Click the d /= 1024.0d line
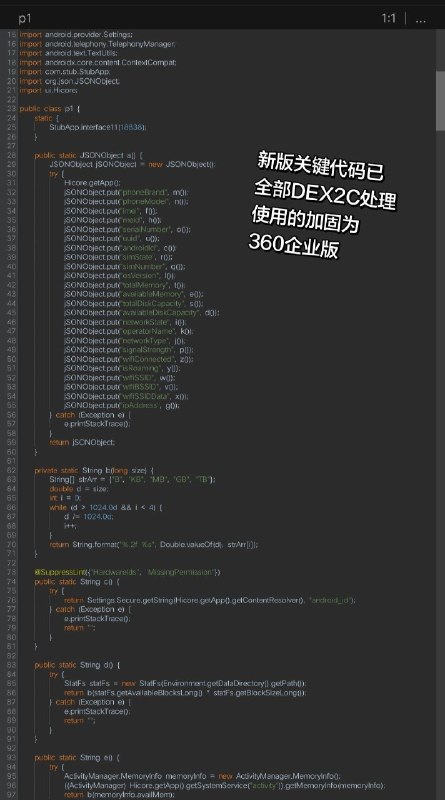Image resolution: width=445 pixels, height=800 pixels. coord(89,517)
